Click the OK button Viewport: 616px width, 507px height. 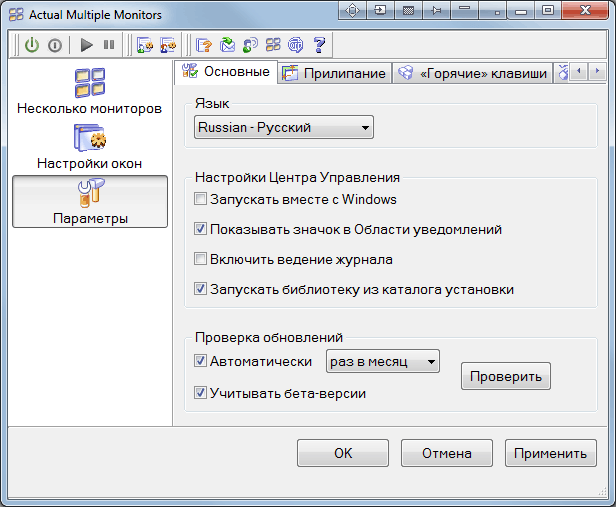[x=343, y=453]
